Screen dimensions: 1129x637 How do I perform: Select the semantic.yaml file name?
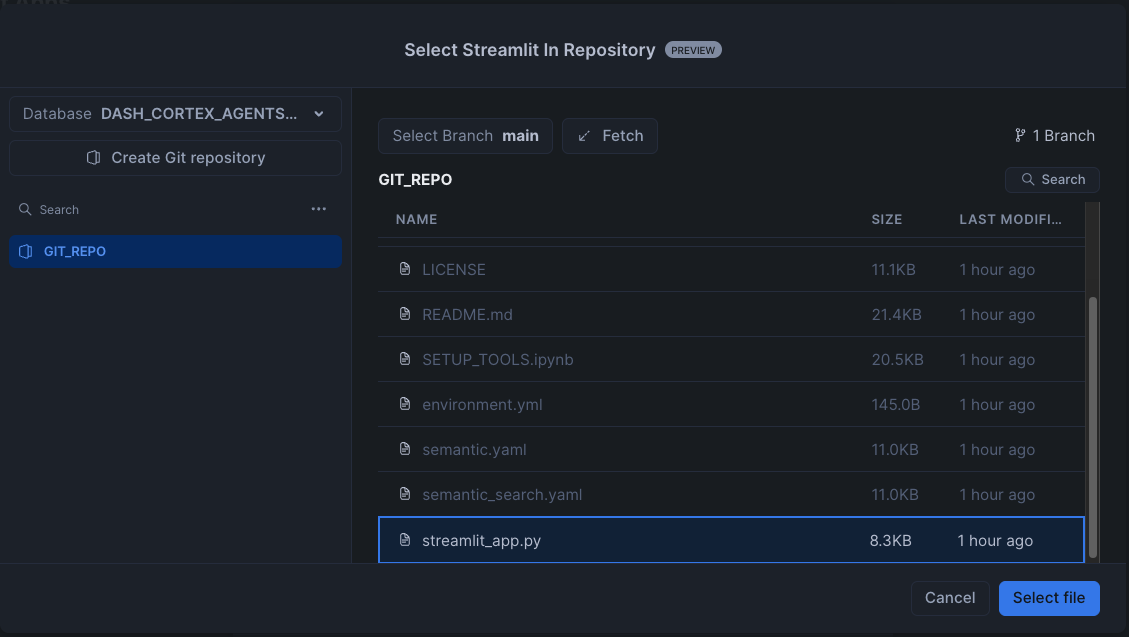[474, 449]
